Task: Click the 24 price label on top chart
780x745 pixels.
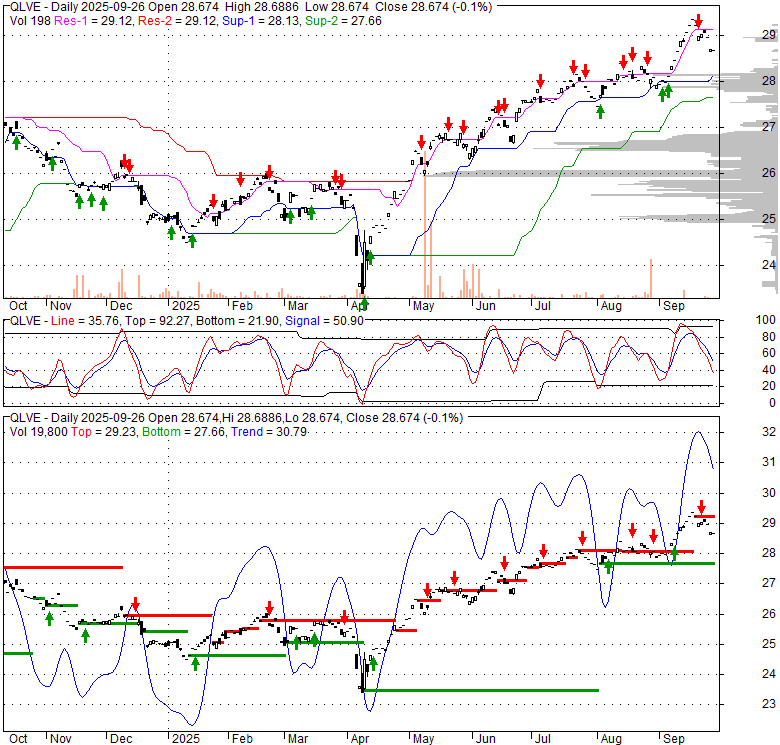Action: 769,265
